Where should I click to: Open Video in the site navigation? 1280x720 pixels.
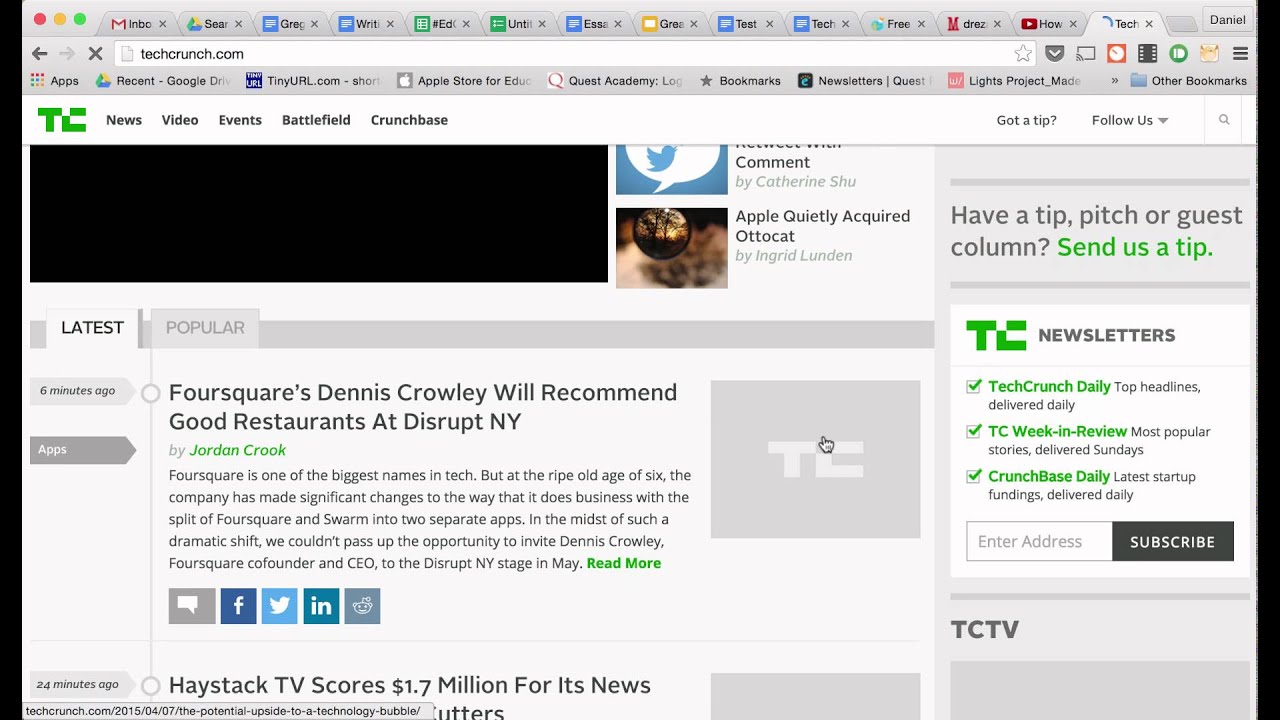pyautogui.click(x=180, y=120)
